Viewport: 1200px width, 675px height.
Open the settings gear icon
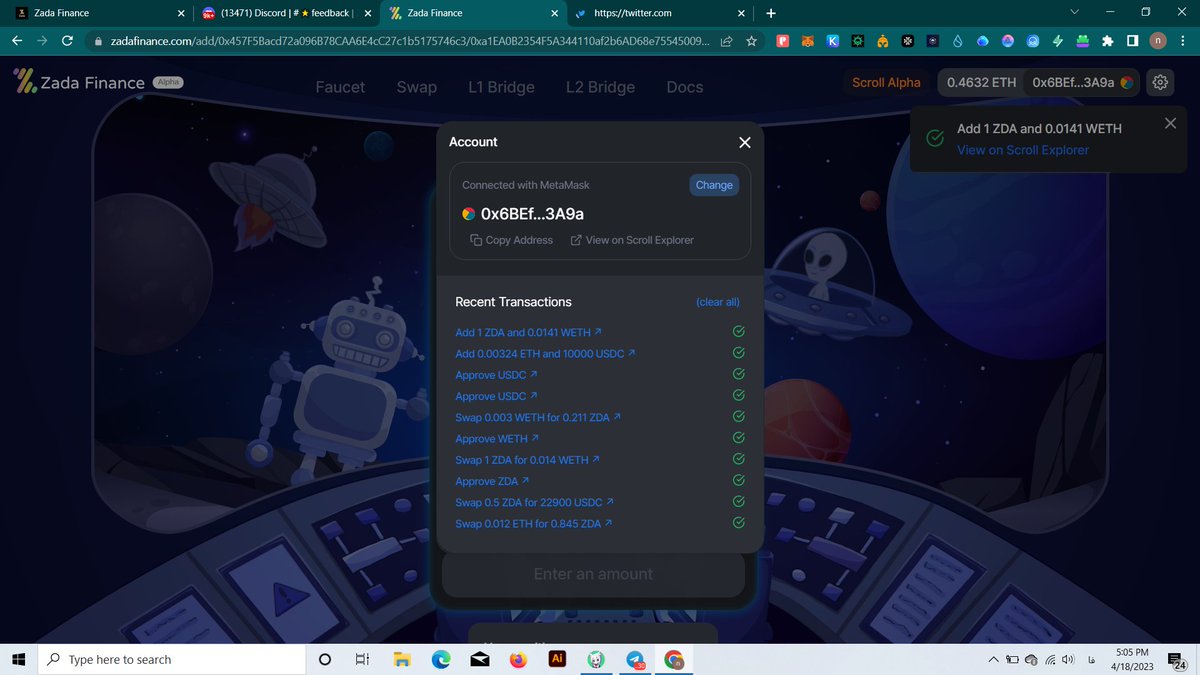[1160, 83]
